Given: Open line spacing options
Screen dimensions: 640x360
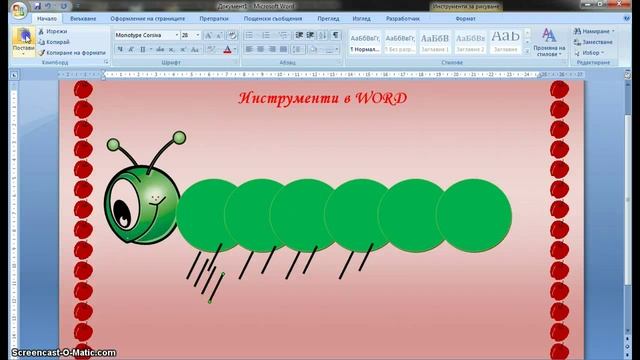Looking at the screenshot, I should pyautogui.click(x=298, y=49).
